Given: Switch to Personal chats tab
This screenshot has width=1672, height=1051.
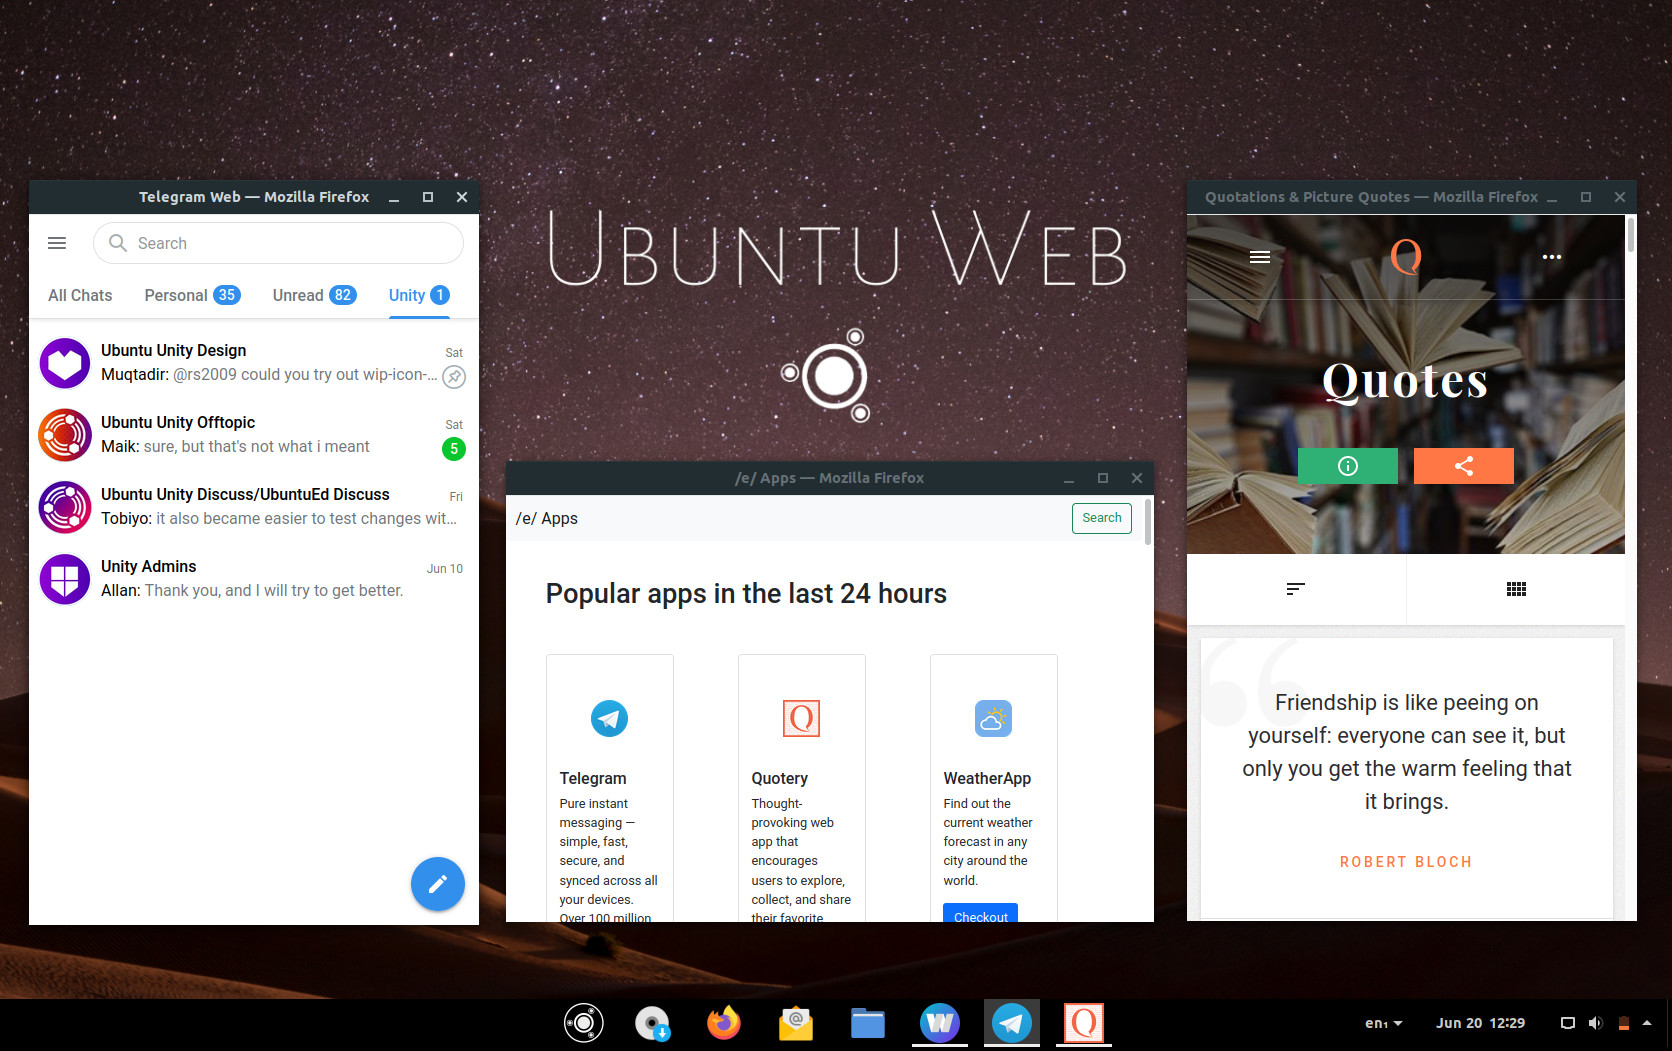Looking at the screenshot, I should 192,295.
